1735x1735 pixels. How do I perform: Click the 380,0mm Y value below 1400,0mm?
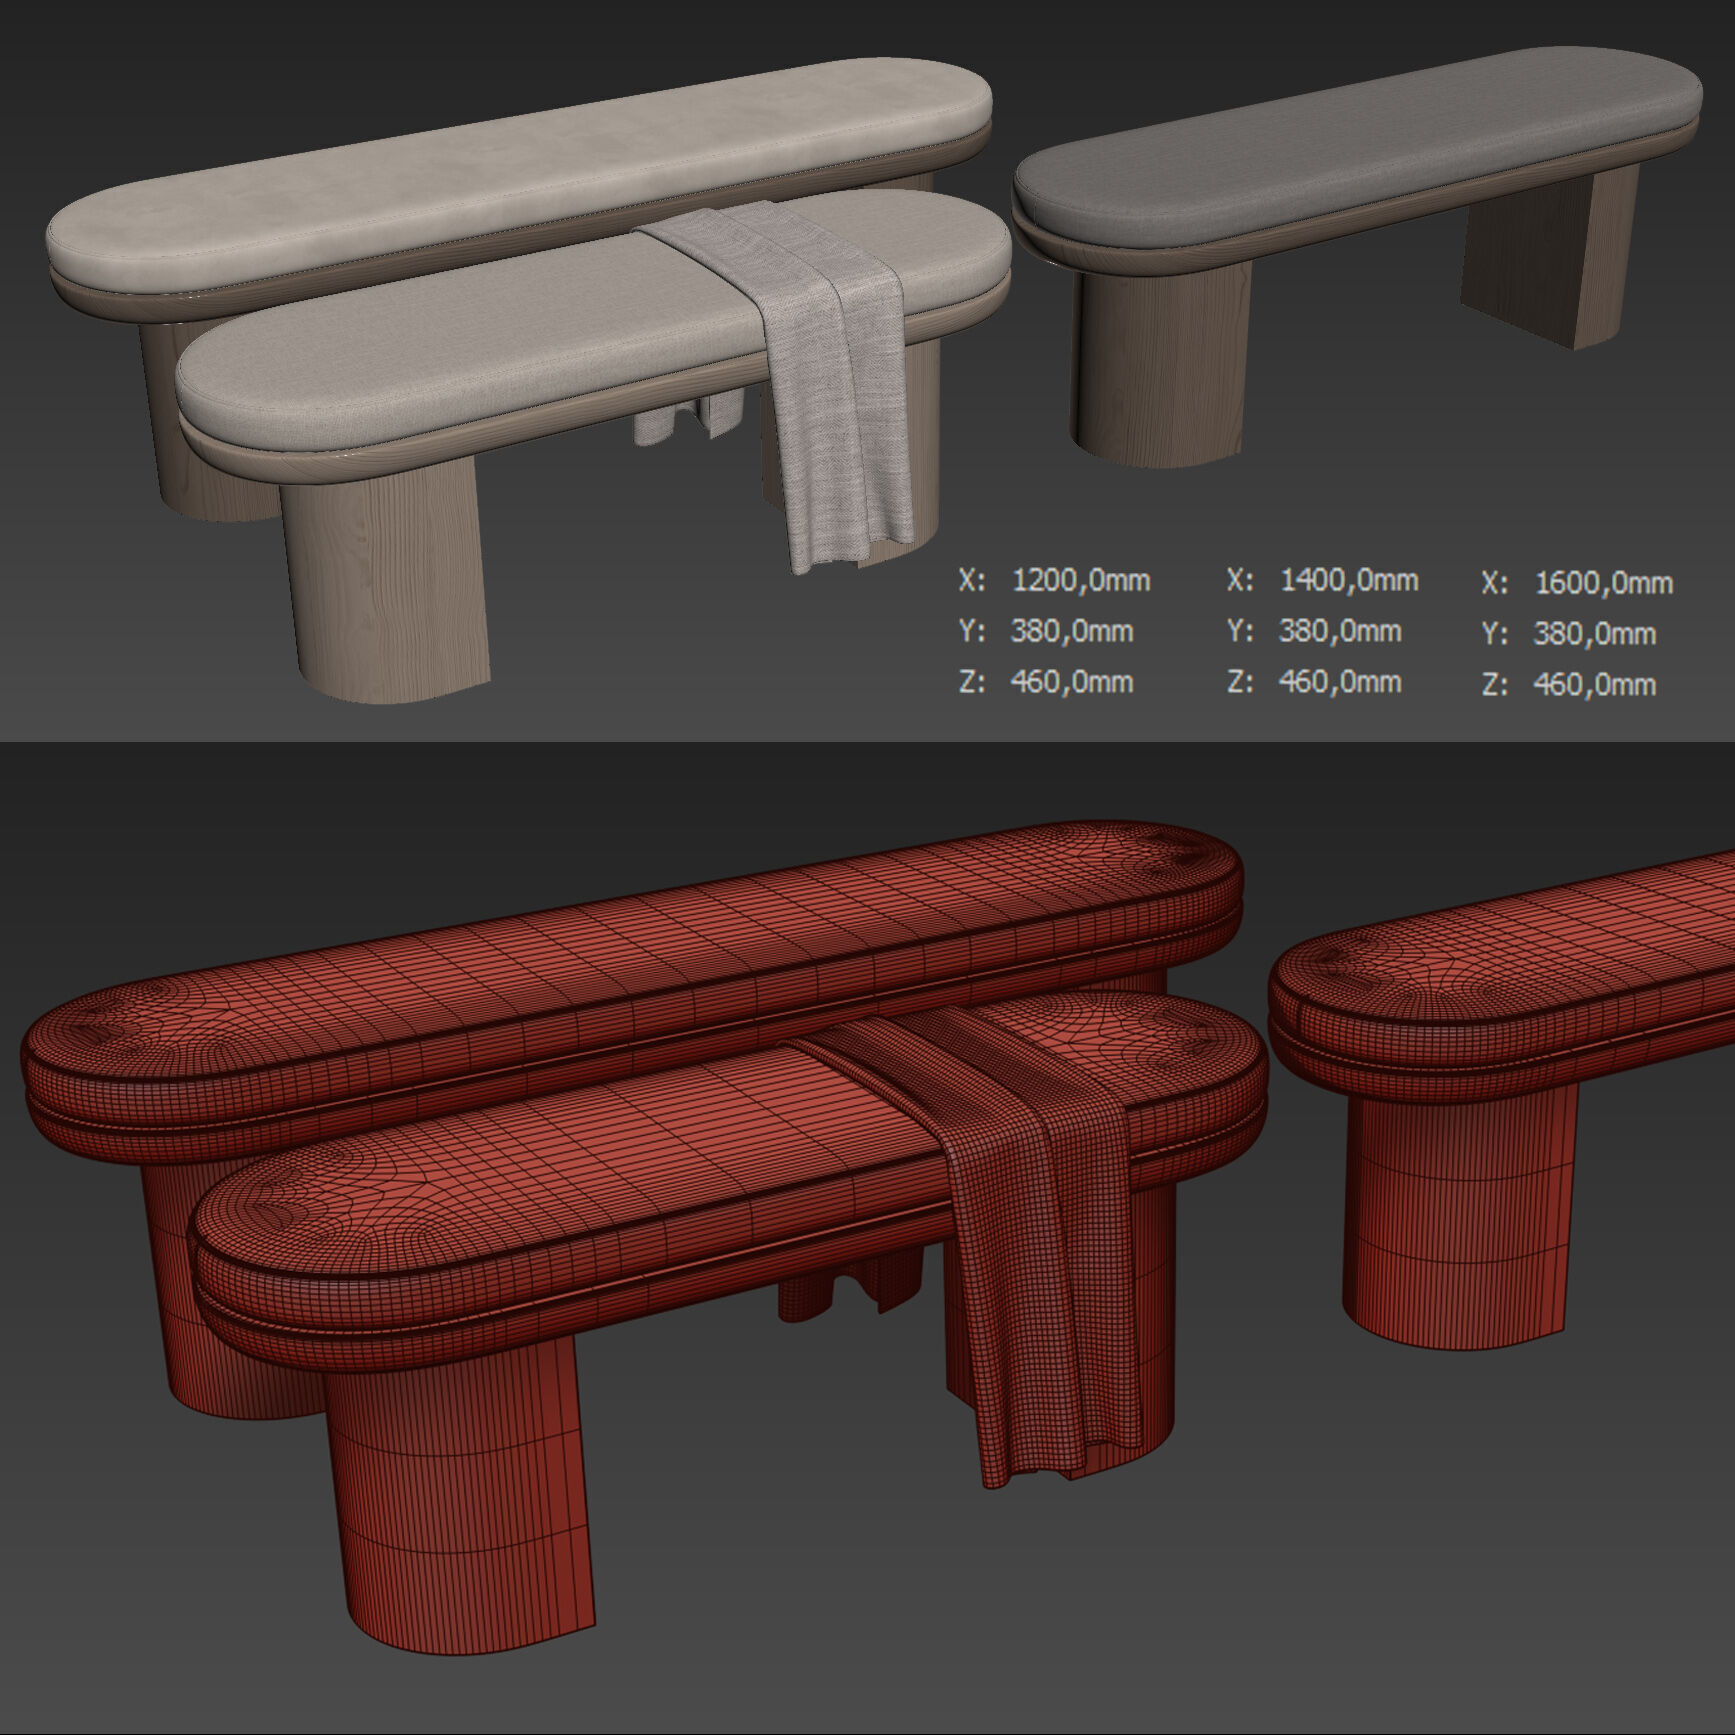1340,631
